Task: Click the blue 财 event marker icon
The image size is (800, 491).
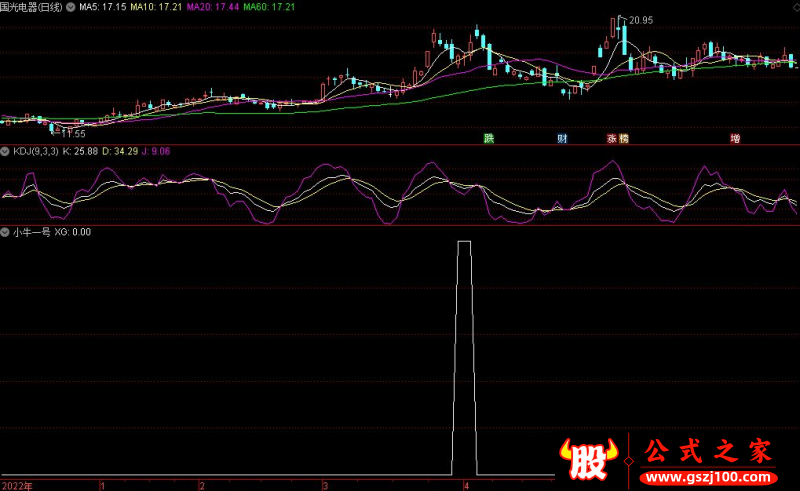Action: pyautogui.click(x=562, y=138)
